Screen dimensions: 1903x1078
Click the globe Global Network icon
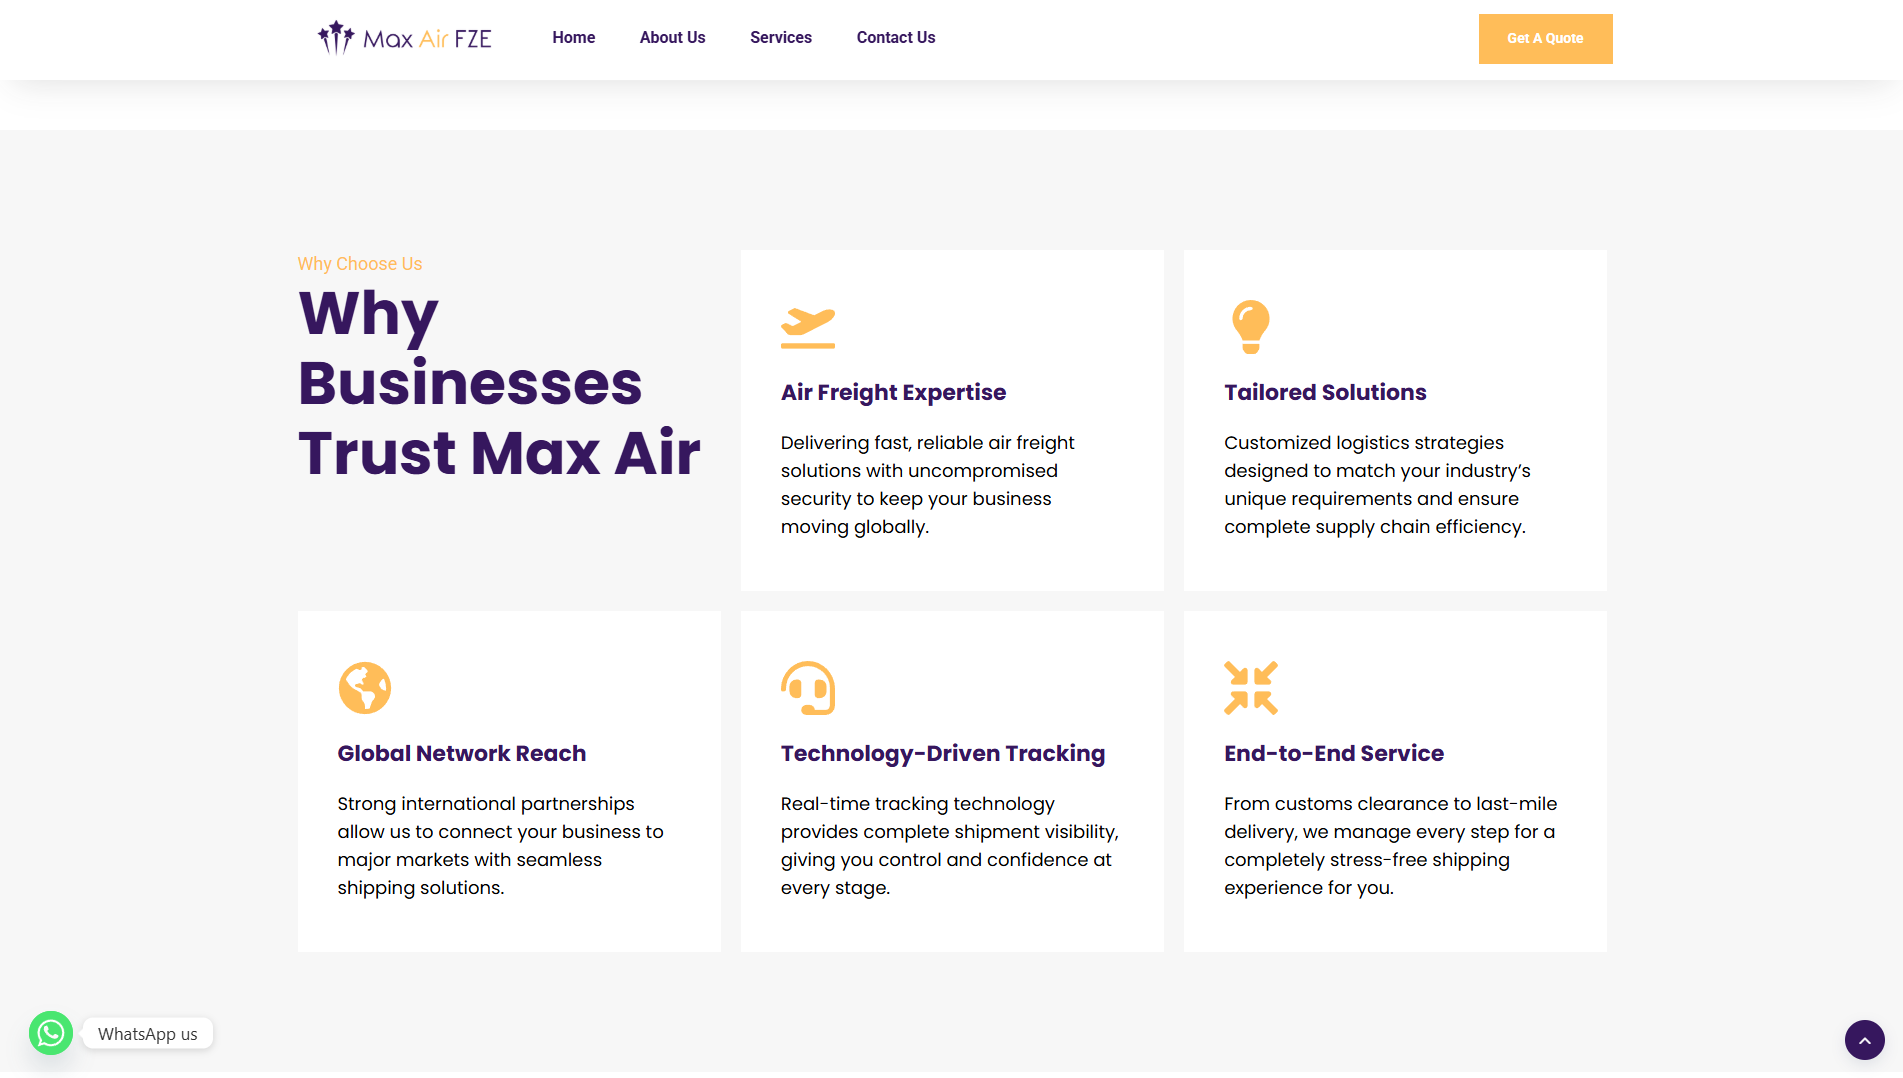click(365, 688)
